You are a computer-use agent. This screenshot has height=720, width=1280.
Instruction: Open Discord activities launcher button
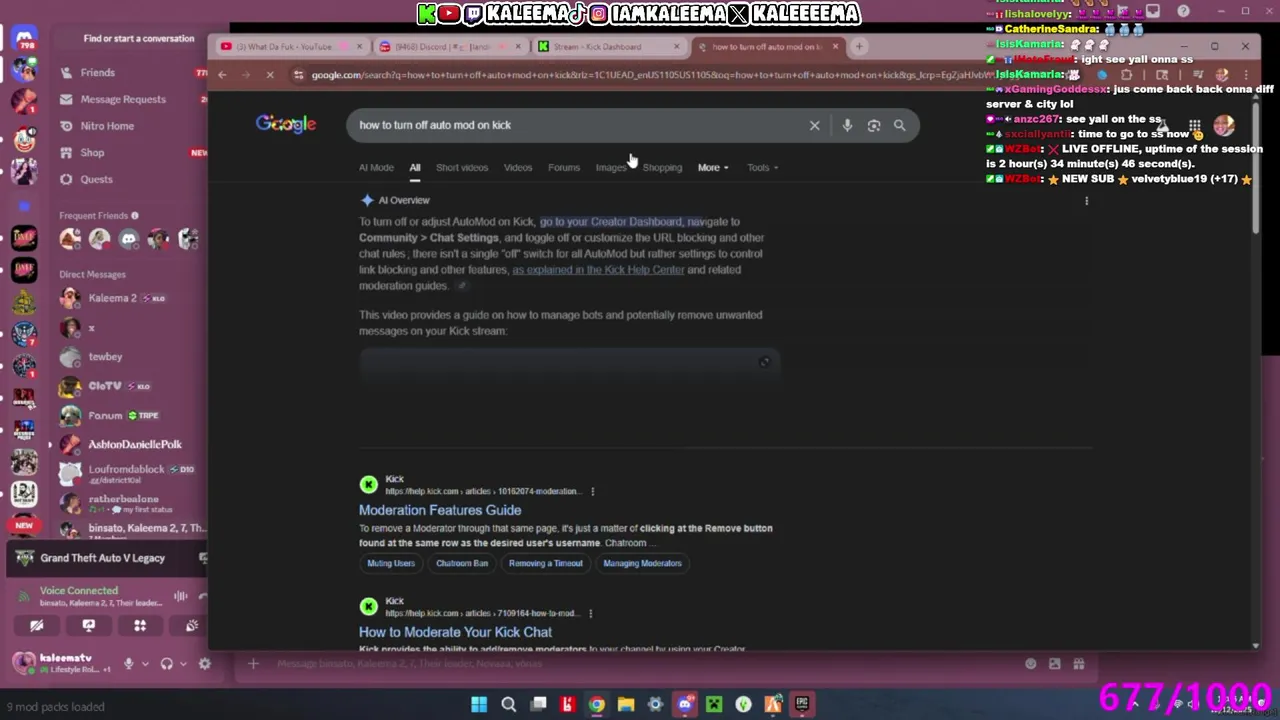(x=140, y=626)
